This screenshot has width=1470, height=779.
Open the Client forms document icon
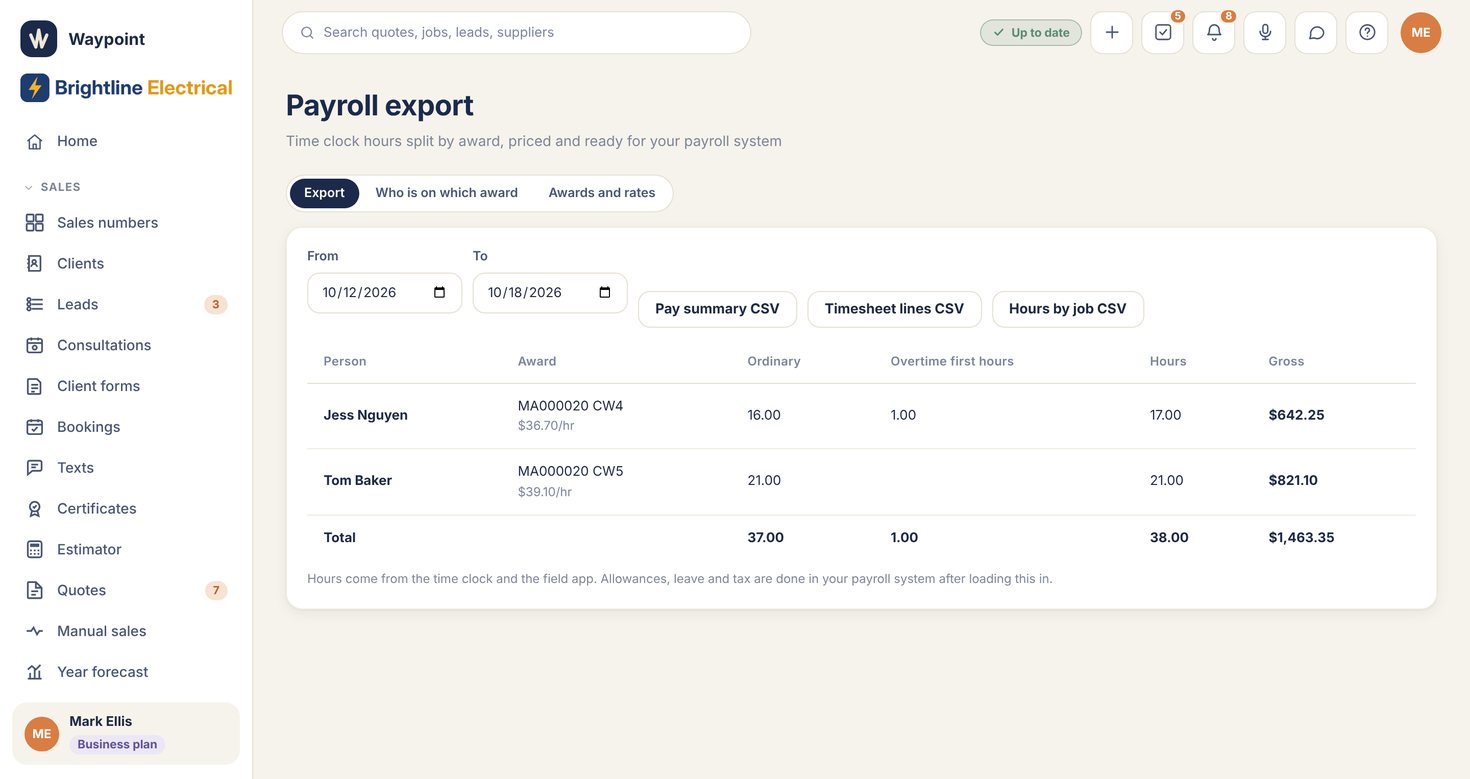(35, 386)
